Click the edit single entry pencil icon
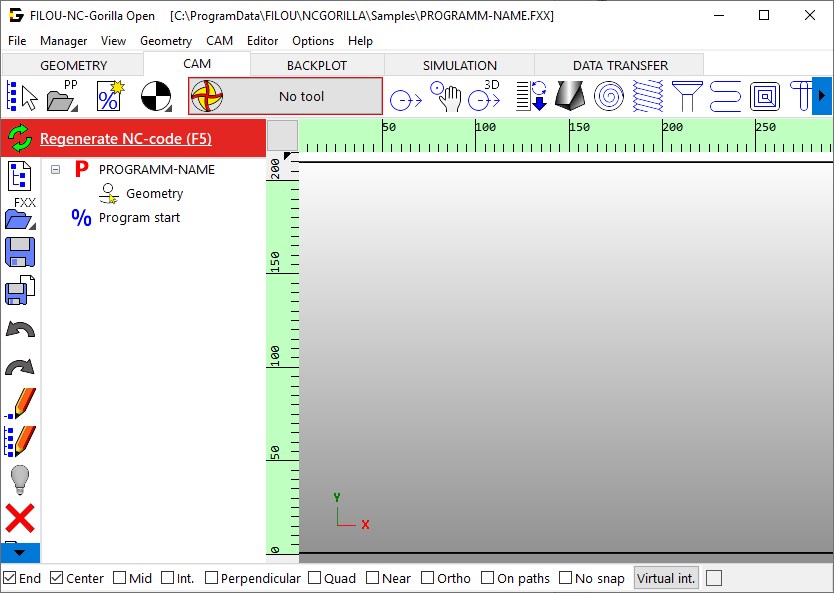This screenshot has width=834, height=593. (x=20, y=403)
